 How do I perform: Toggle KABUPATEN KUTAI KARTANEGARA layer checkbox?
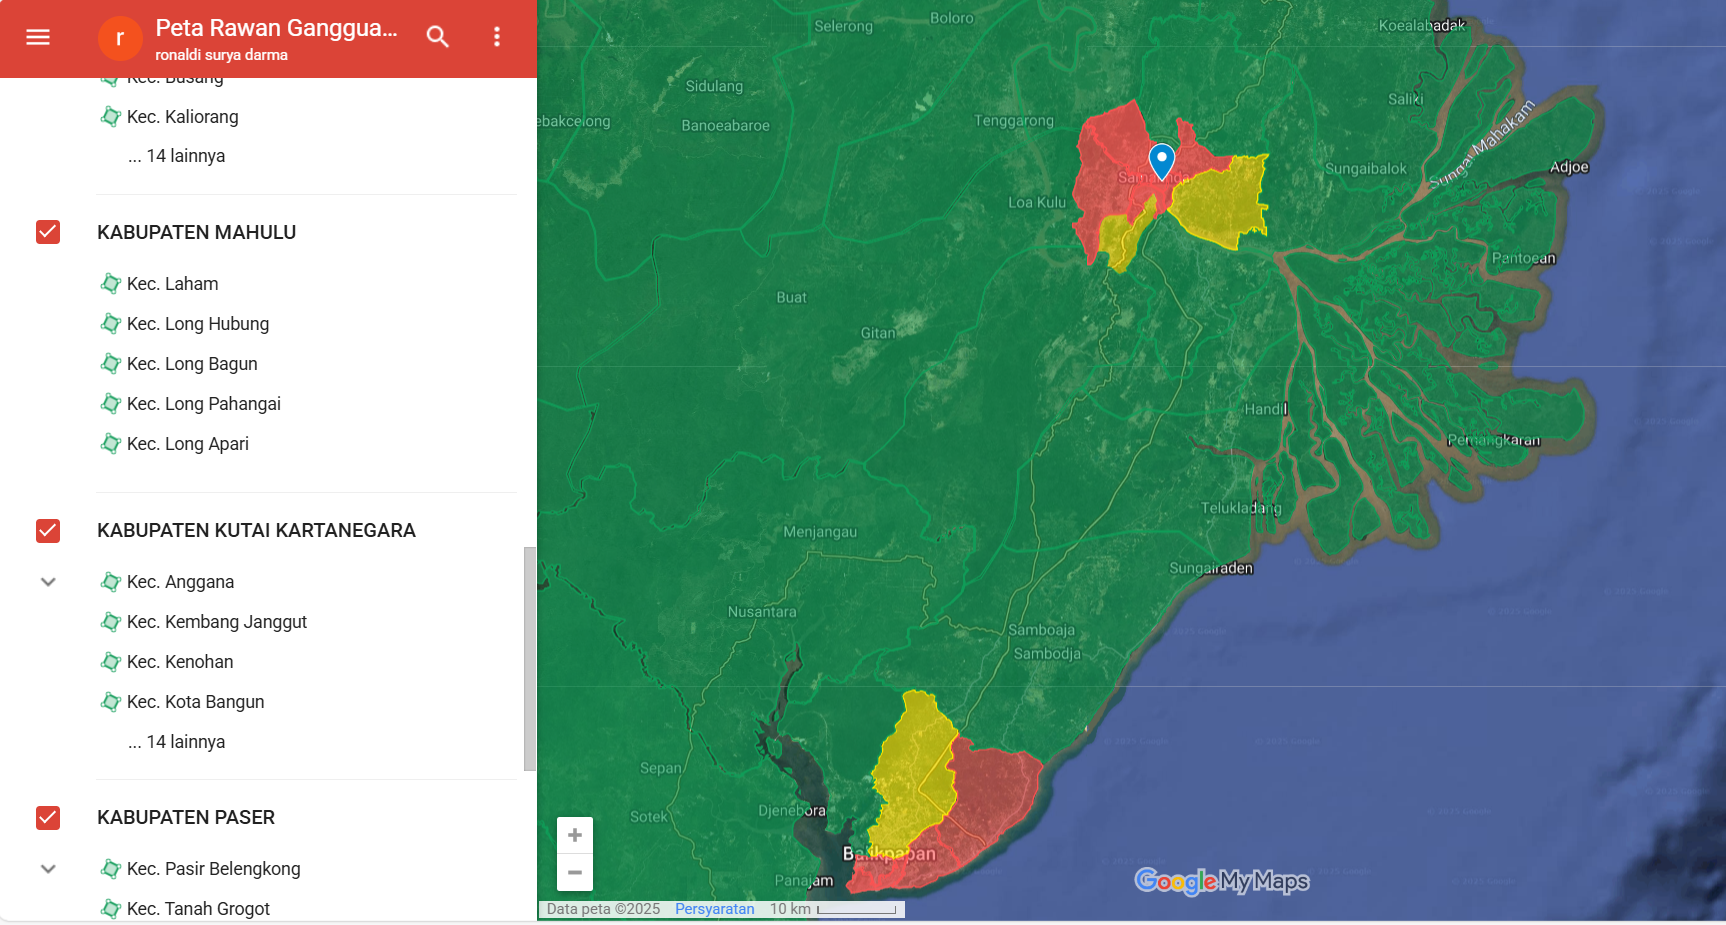click(48, 530)
